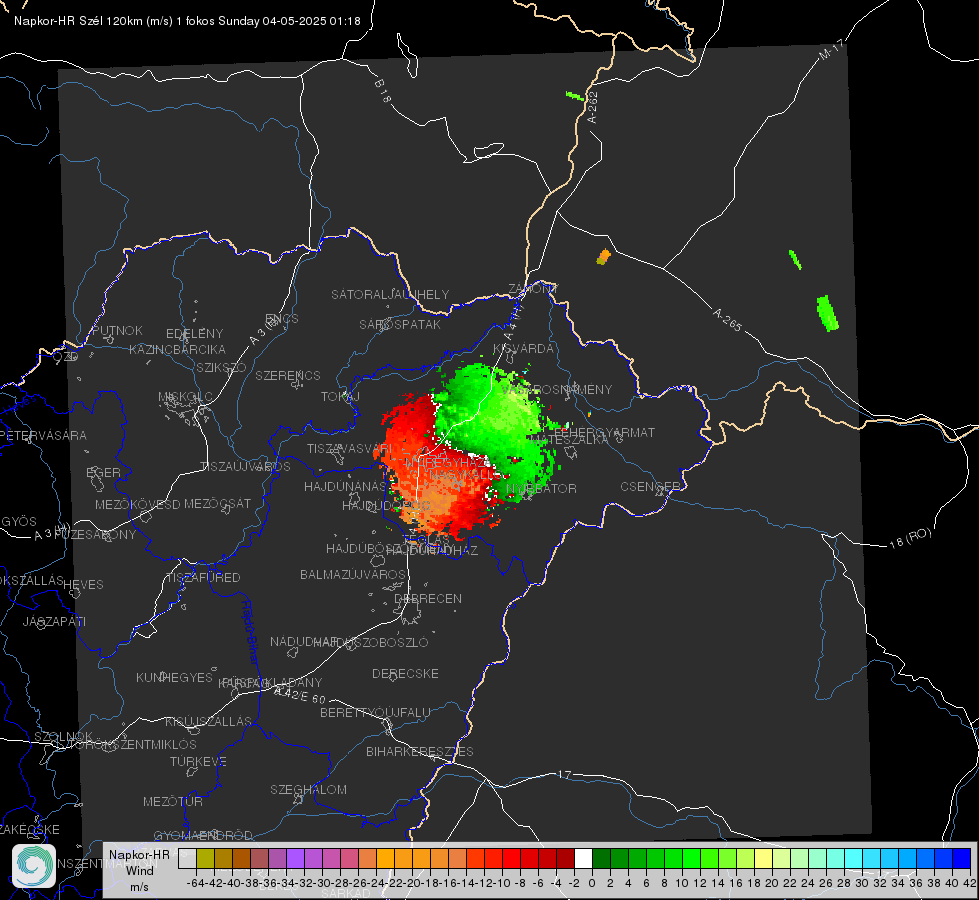Image resolution: width=979 pixels, height=900 pixels.
Task: Click the A-265 road label
Action: (727, 320)
